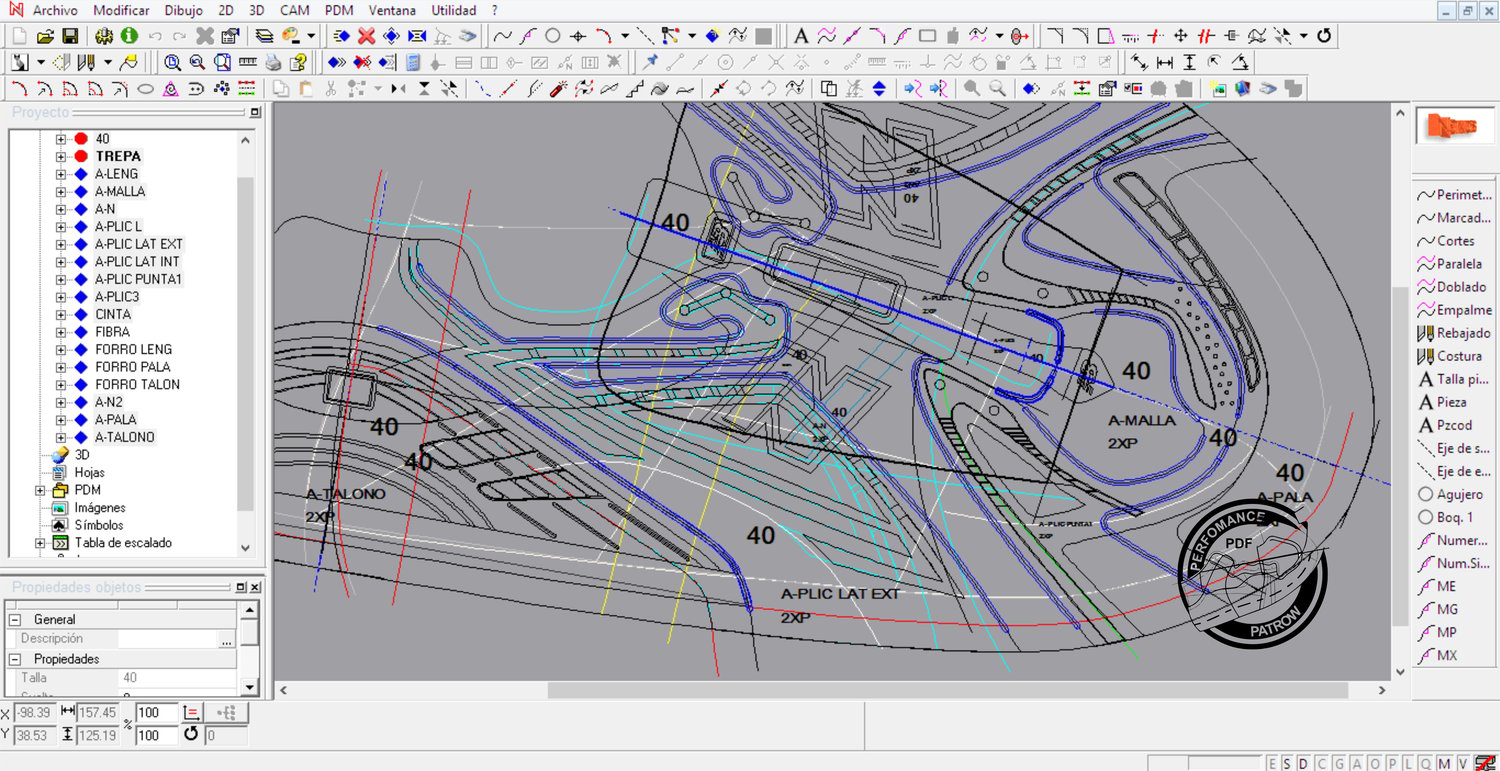Collapse the Propiedades properties section
This screenshot has width=1500, height=771.
[x=16, y=659]
